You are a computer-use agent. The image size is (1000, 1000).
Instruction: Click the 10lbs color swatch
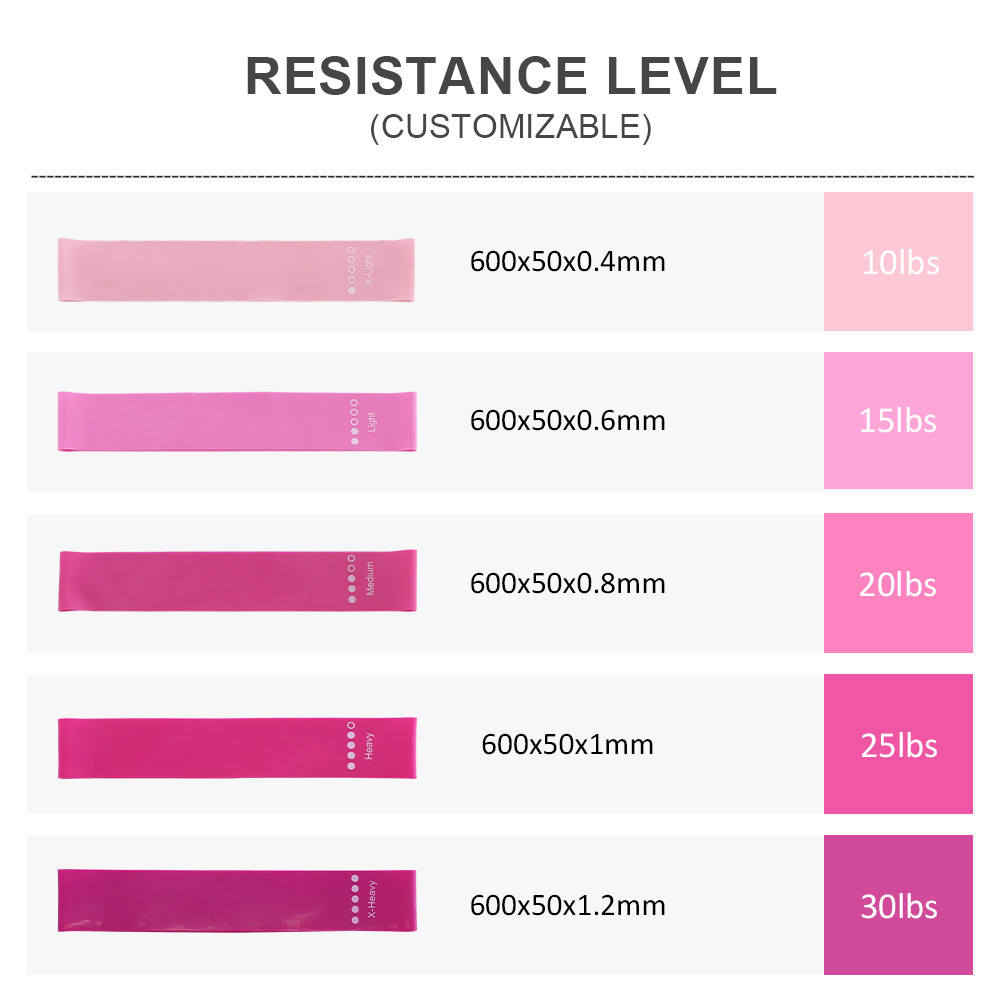pyautogui.click(x=898, y=261)
